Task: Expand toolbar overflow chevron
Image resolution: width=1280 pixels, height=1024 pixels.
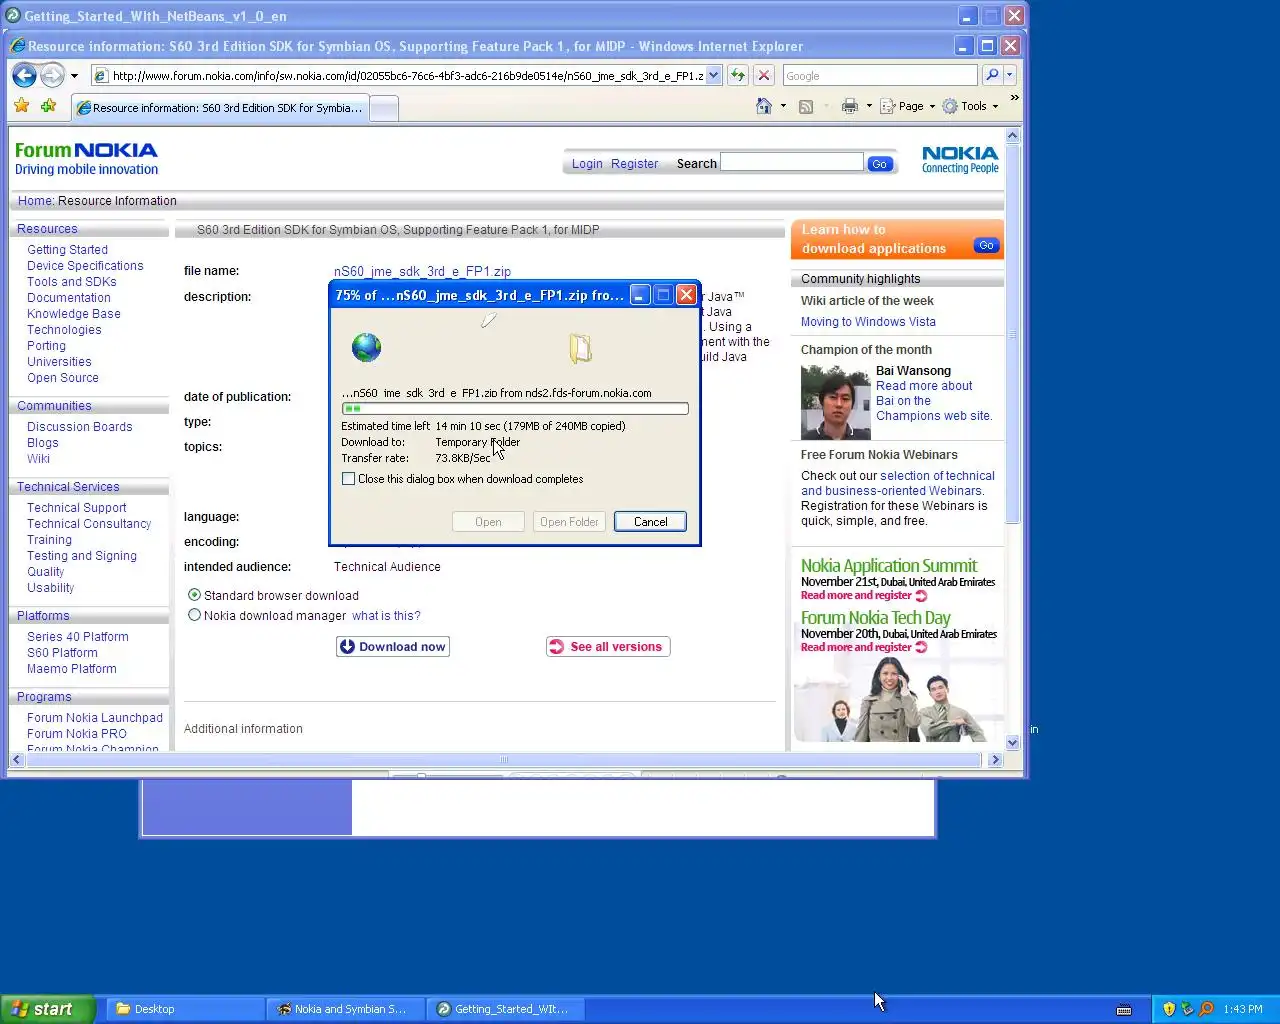Action: (1014, 98)
